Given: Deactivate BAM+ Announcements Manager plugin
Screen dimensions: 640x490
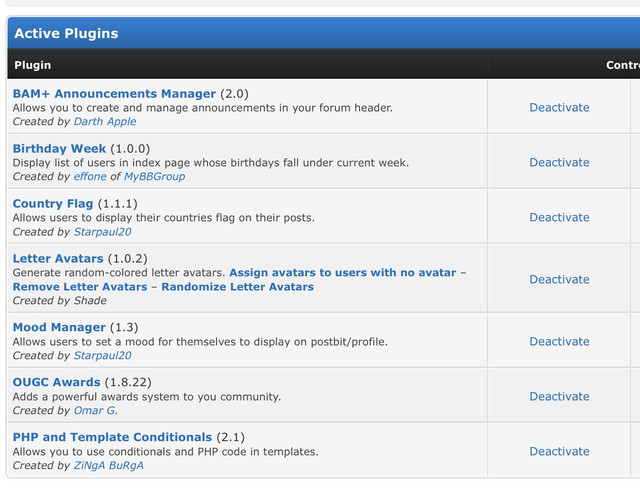Looking at the screenshot, I should pos(559,107).
